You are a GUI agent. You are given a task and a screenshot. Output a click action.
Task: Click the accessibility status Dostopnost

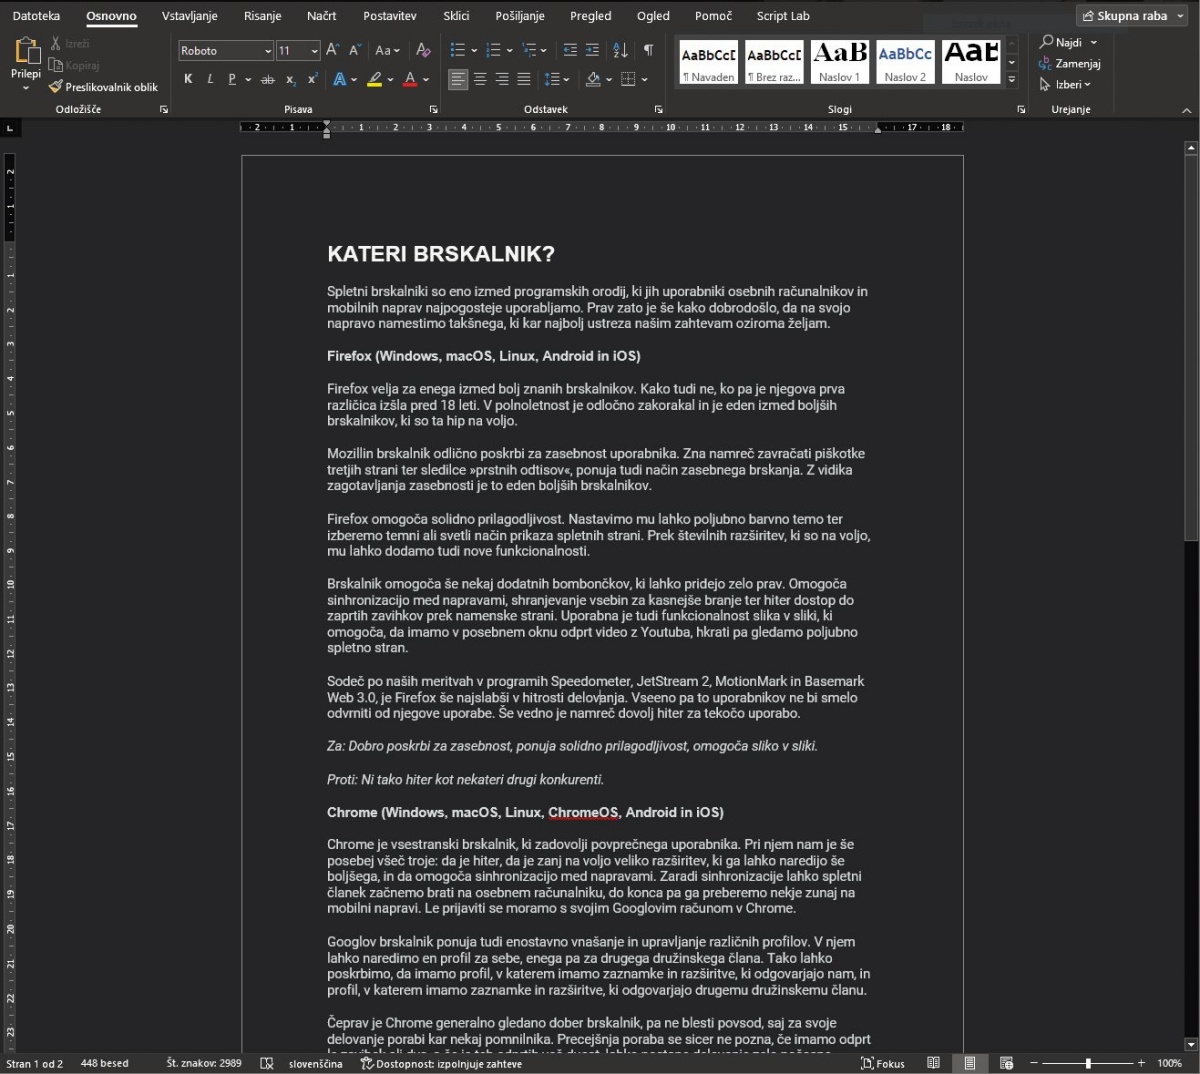tap(441, 1063)
